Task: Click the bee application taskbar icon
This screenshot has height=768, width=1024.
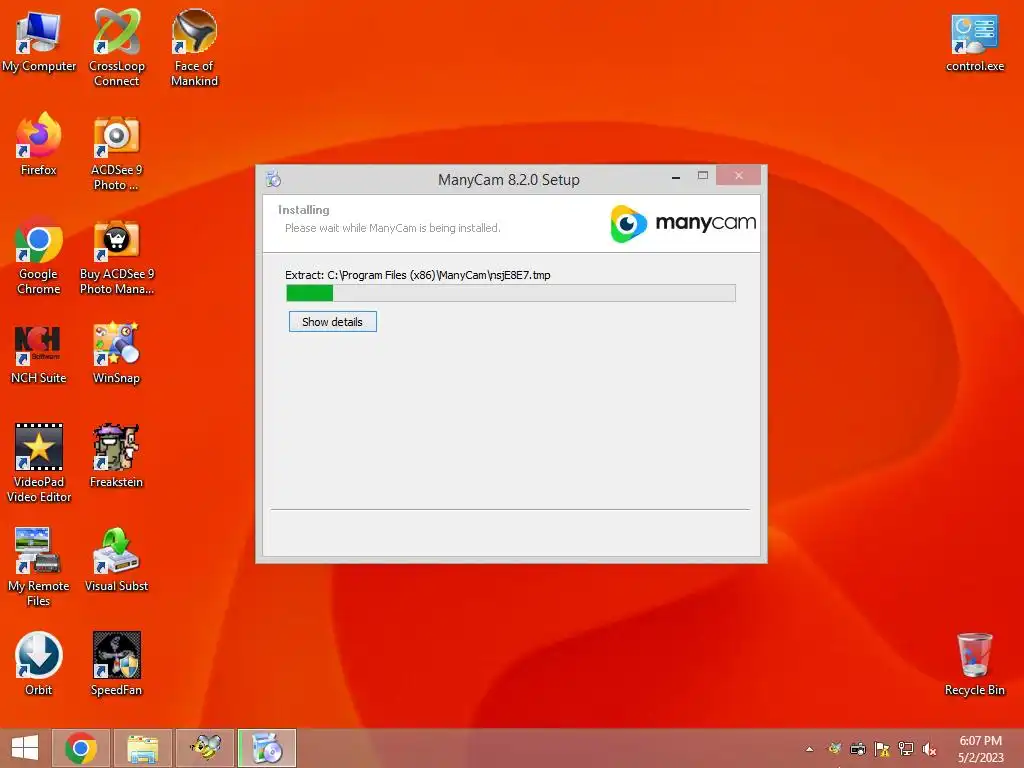Action: [204, 748]
